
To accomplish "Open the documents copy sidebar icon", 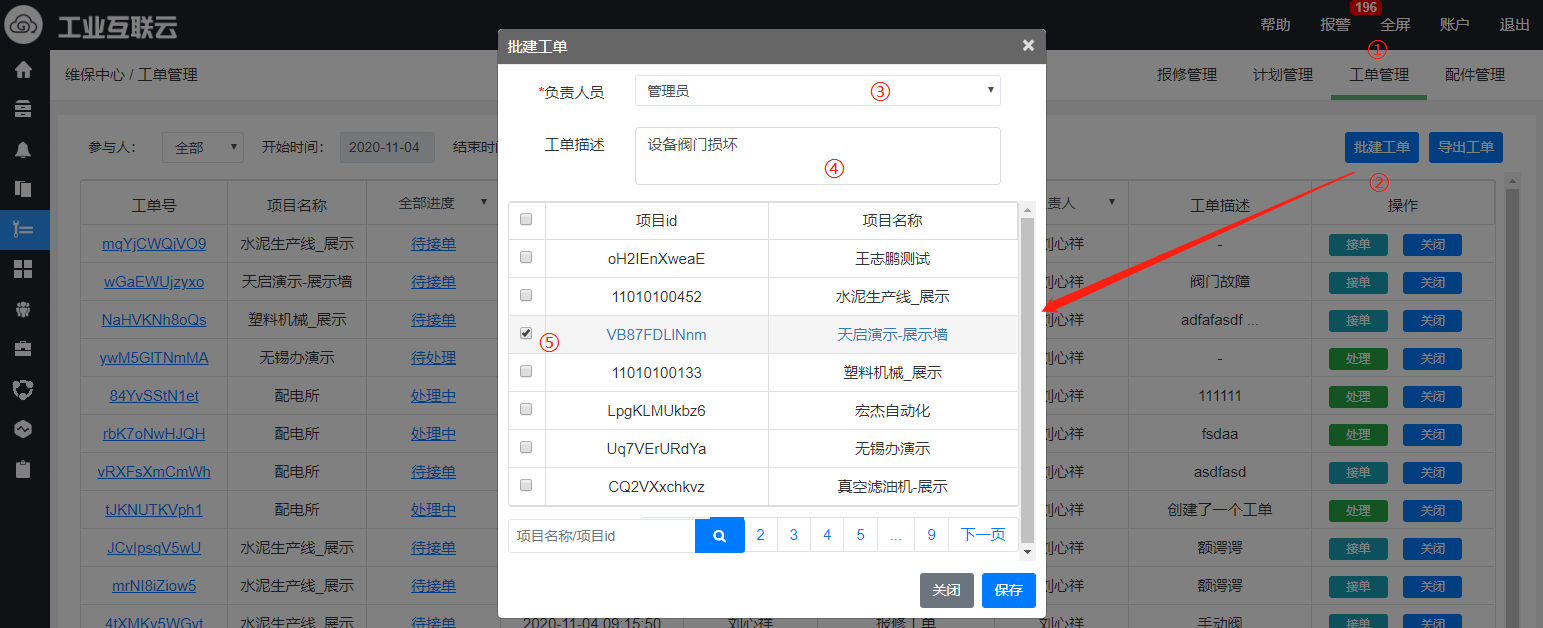I will click(23, 188).
